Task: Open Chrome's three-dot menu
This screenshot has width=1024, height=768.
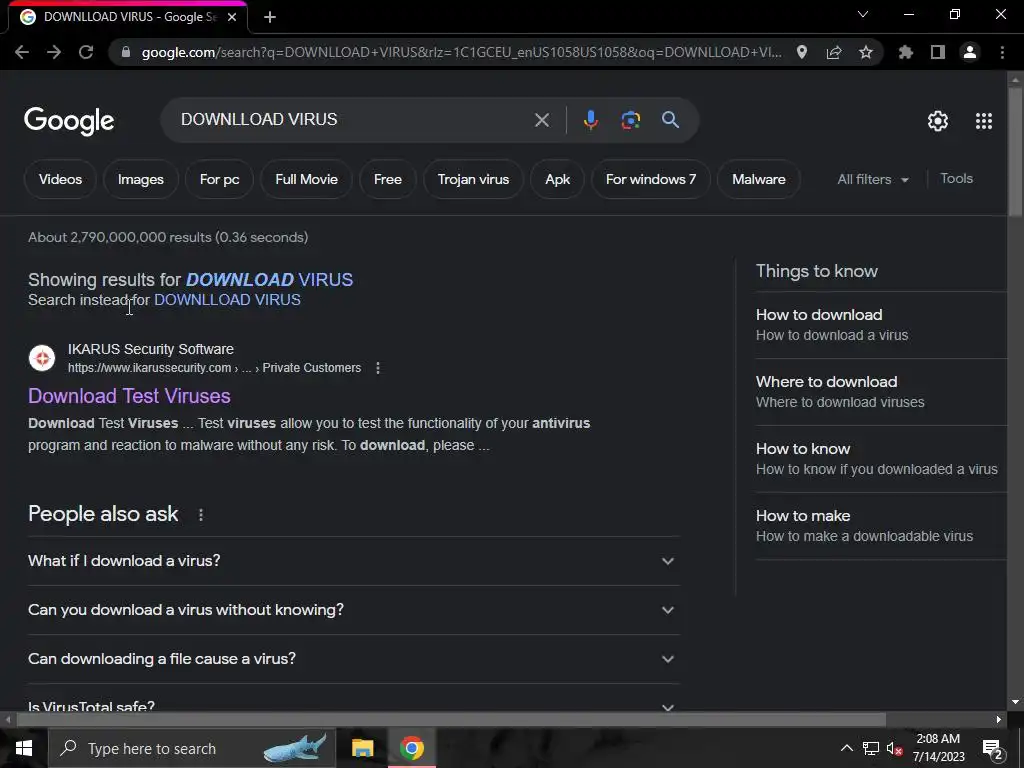Action: 1002,52
